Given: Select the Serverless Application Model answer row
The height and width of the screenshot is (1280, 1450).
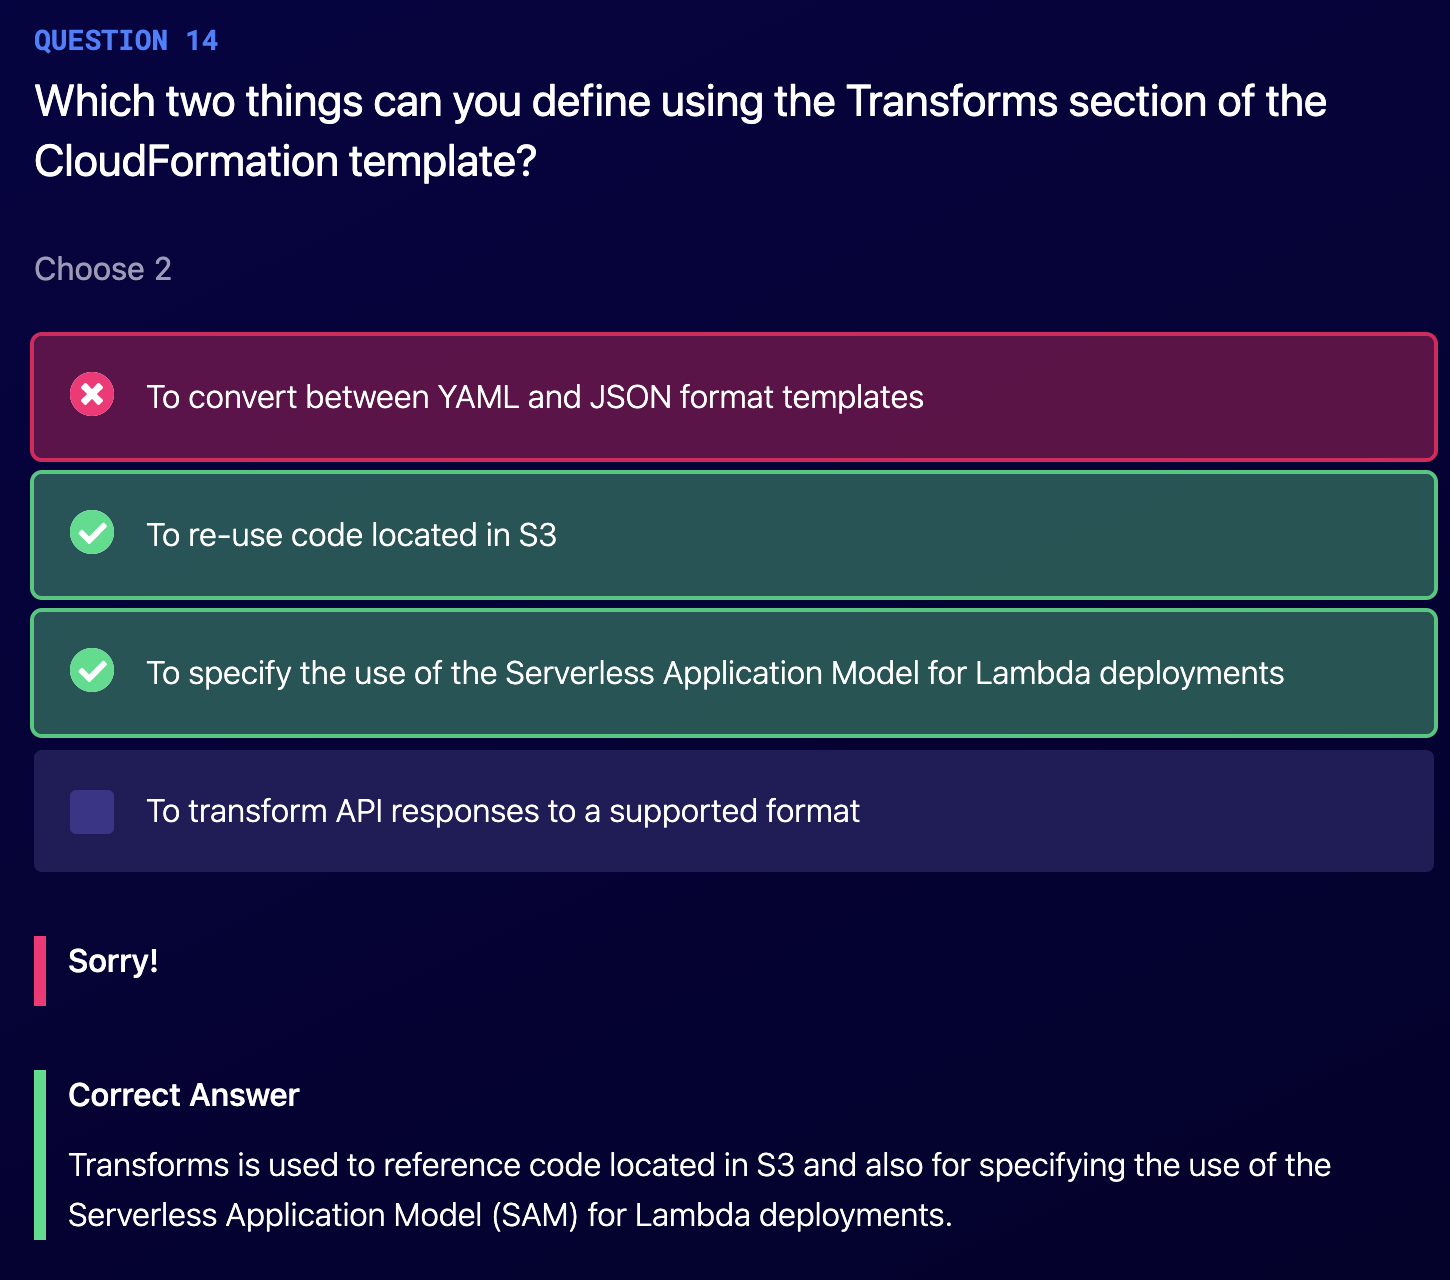Looking at the screenshot, I should 734,673.
